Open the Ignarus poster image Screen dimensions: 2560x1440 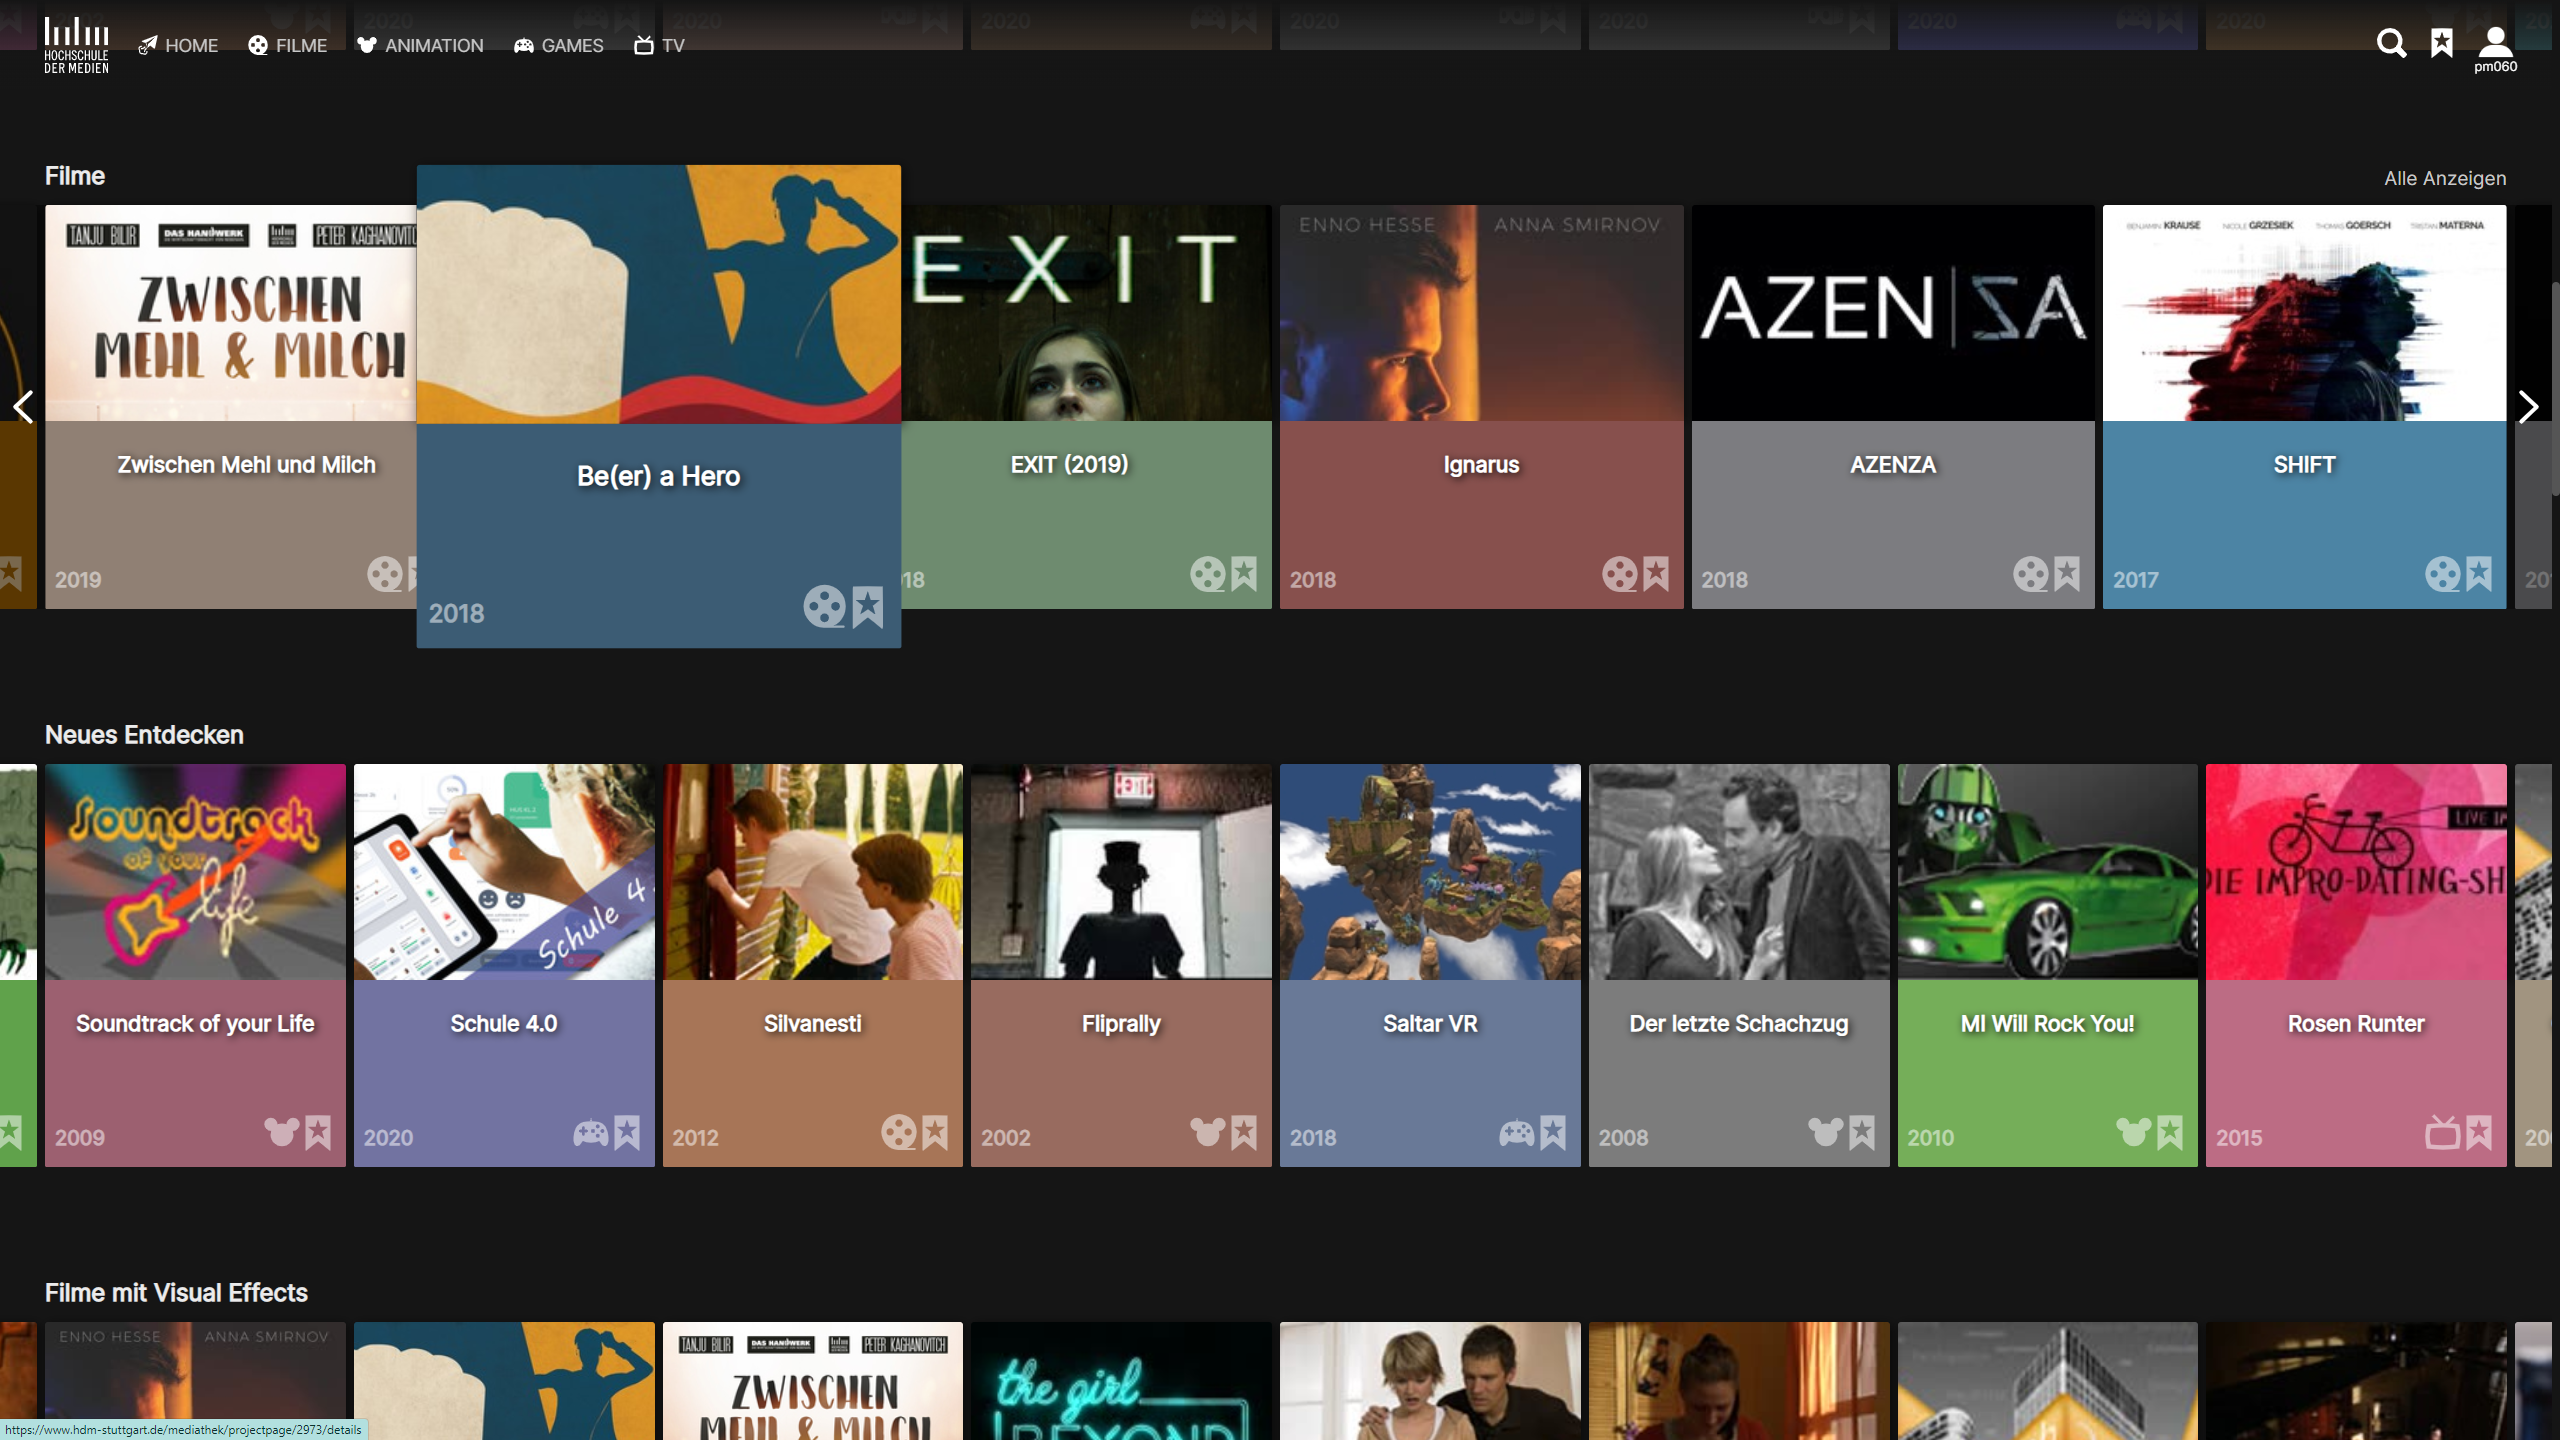point(1481,313)
